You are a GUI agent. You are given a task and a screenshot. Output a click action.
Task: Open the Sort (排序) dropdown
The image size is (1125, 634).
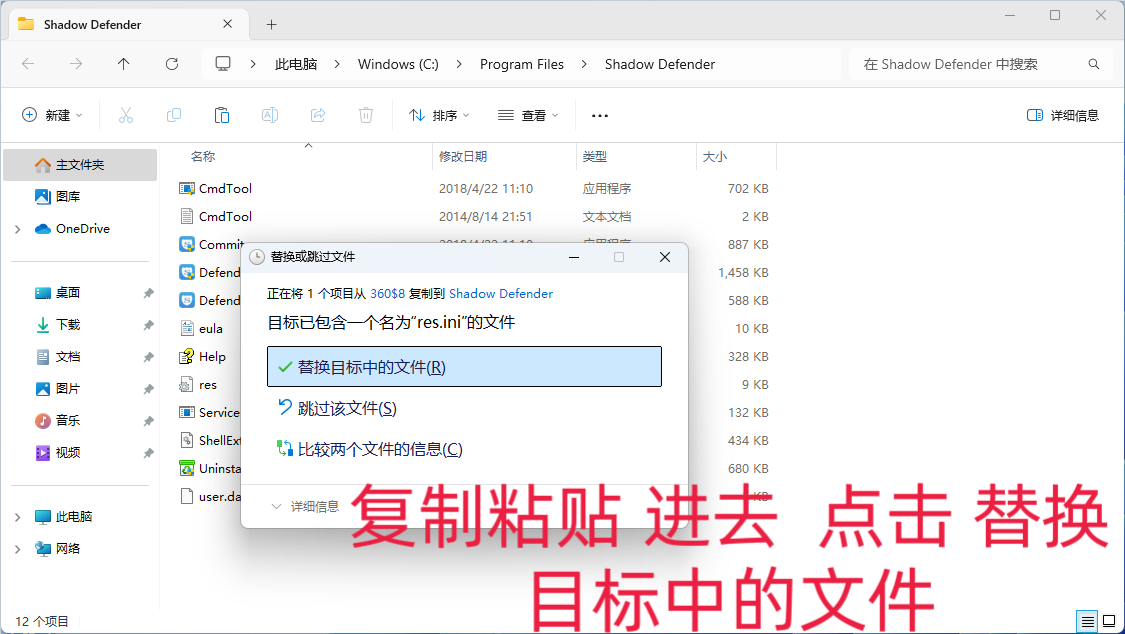tap(439, 115)
